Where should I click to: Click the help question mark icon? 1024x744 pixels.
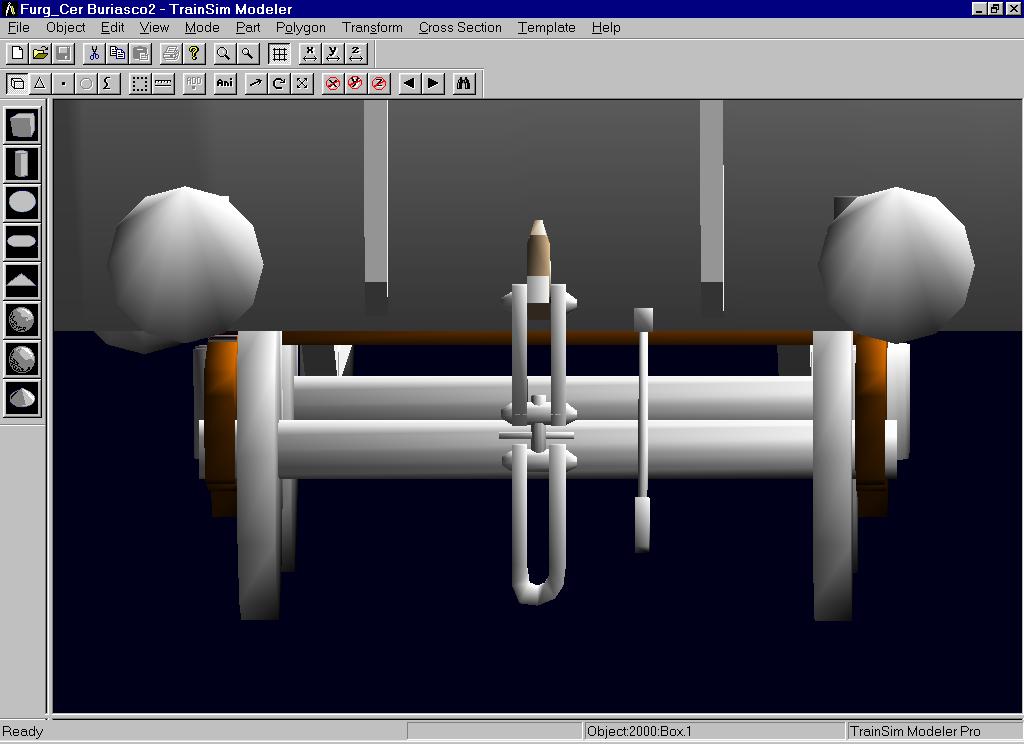[x=194, y=53]
